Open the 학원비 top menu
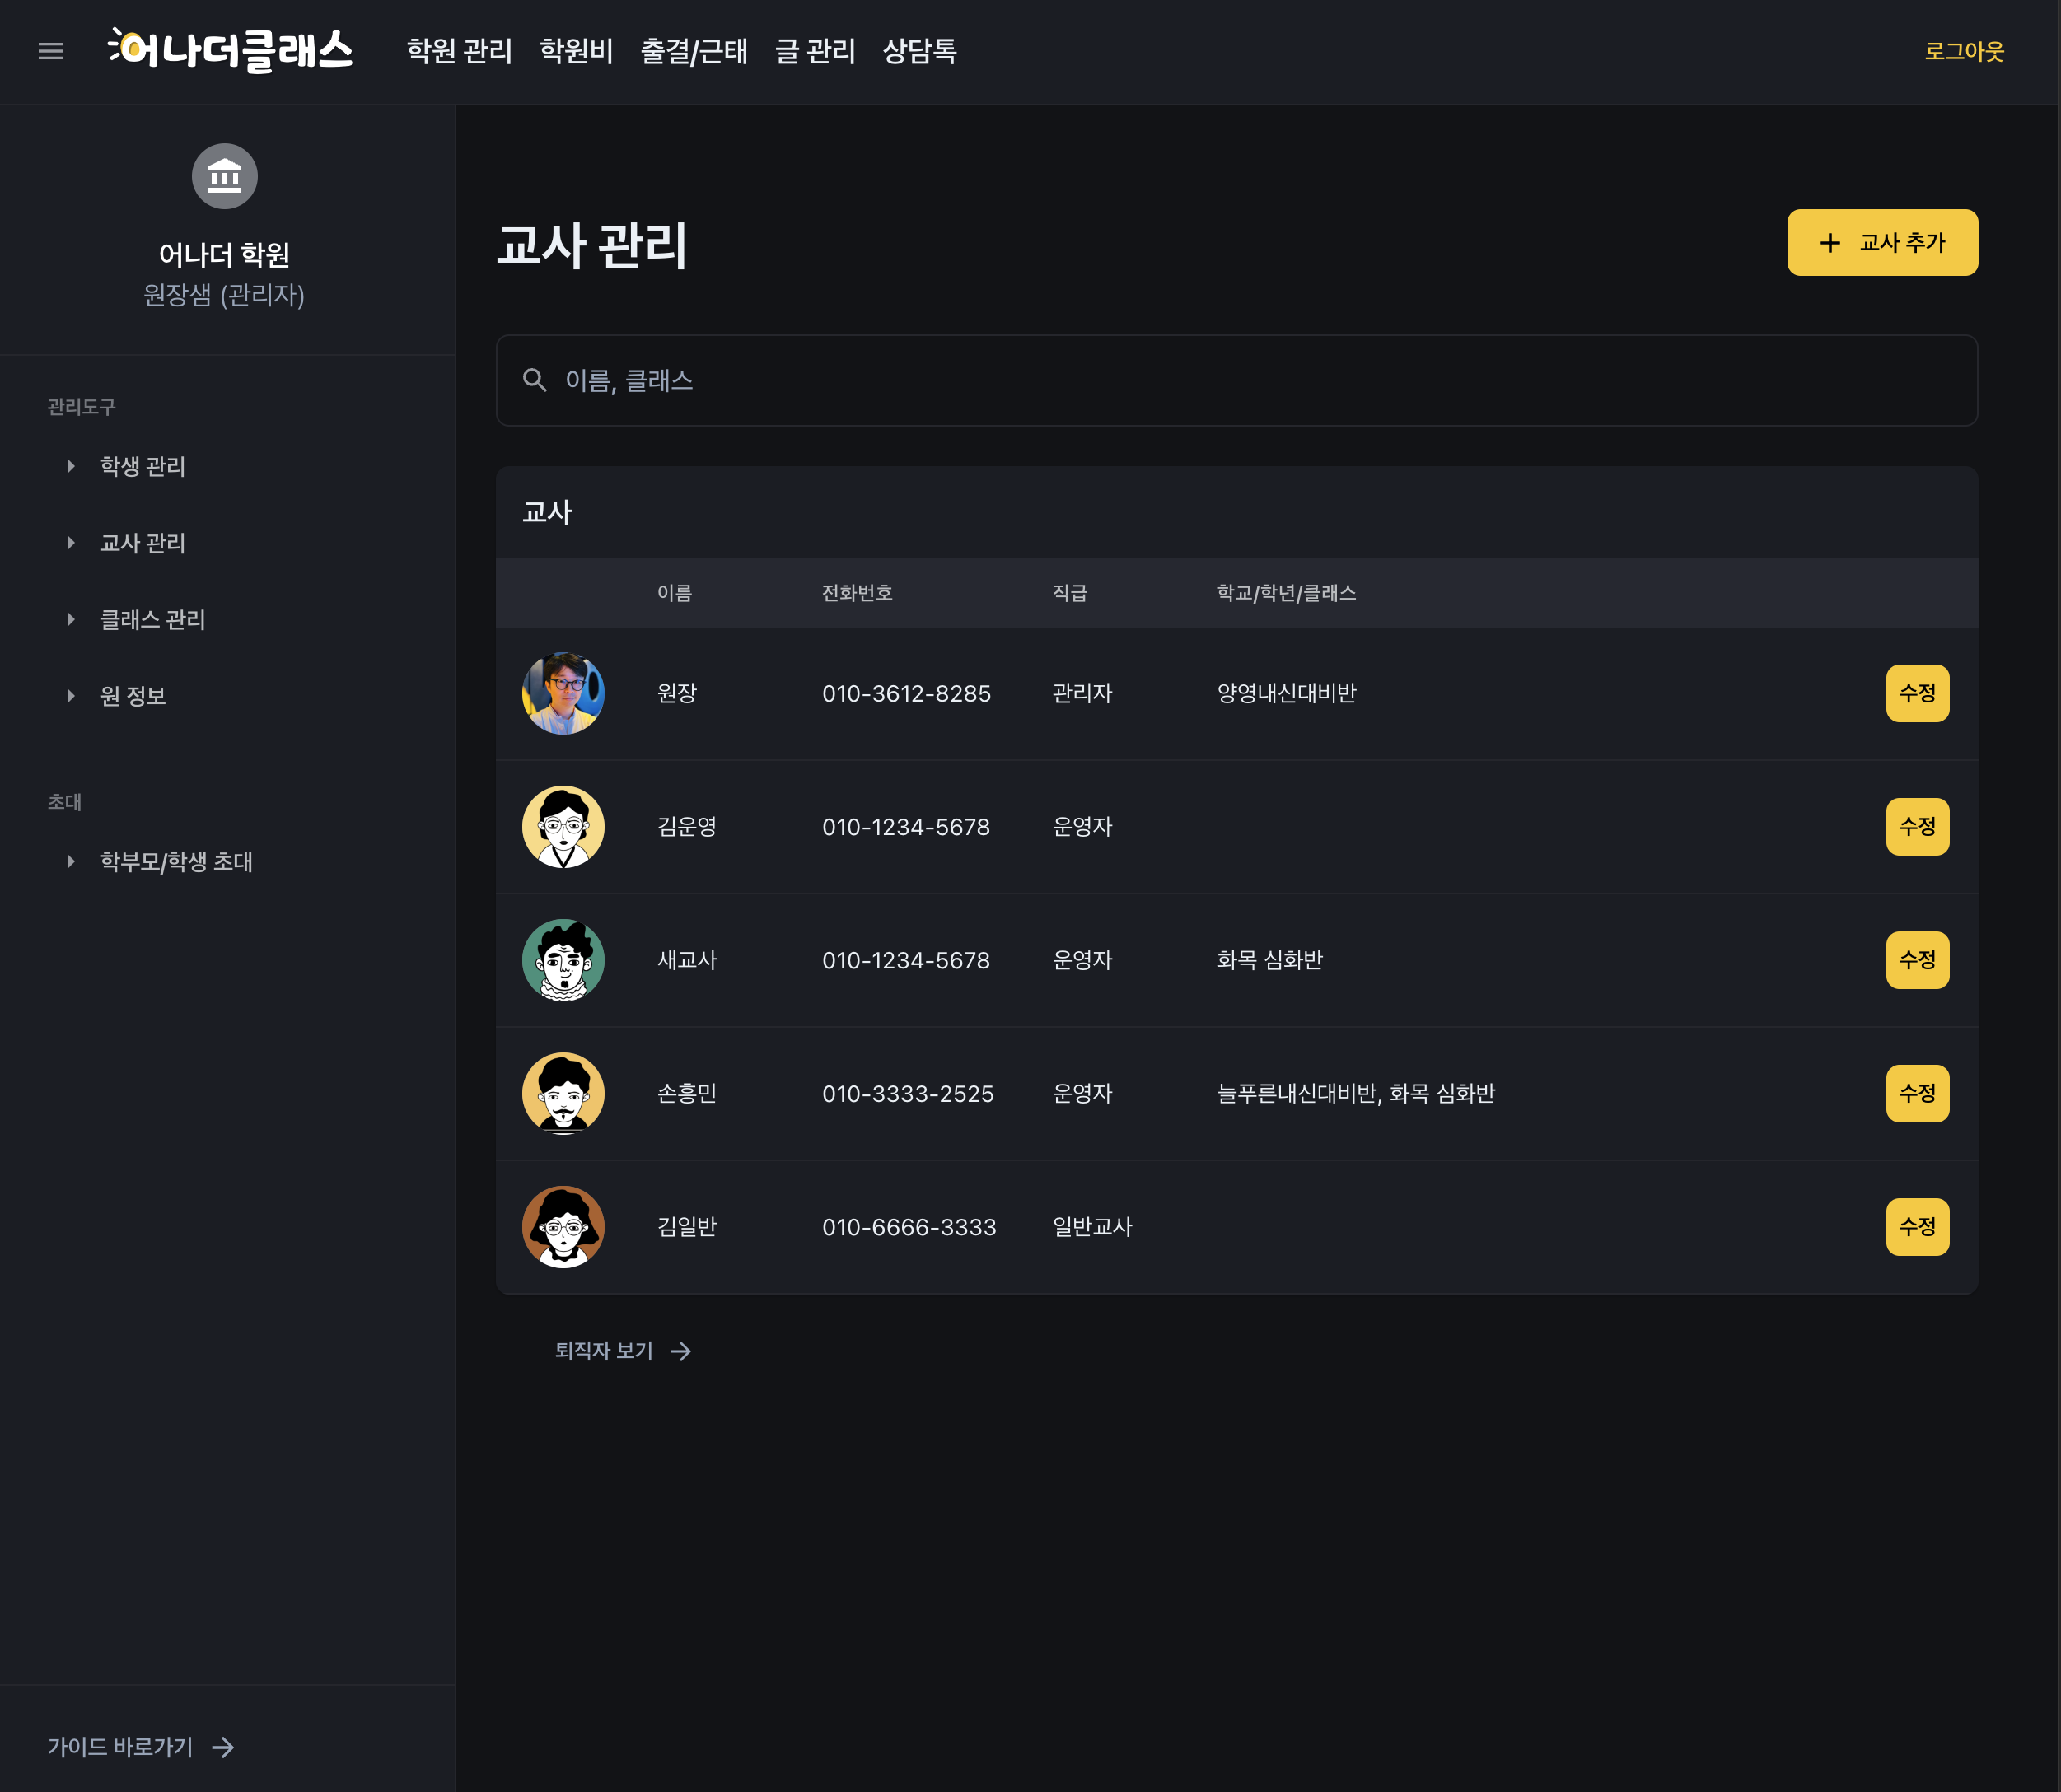2061x1792 pixels. coord(576,51)
